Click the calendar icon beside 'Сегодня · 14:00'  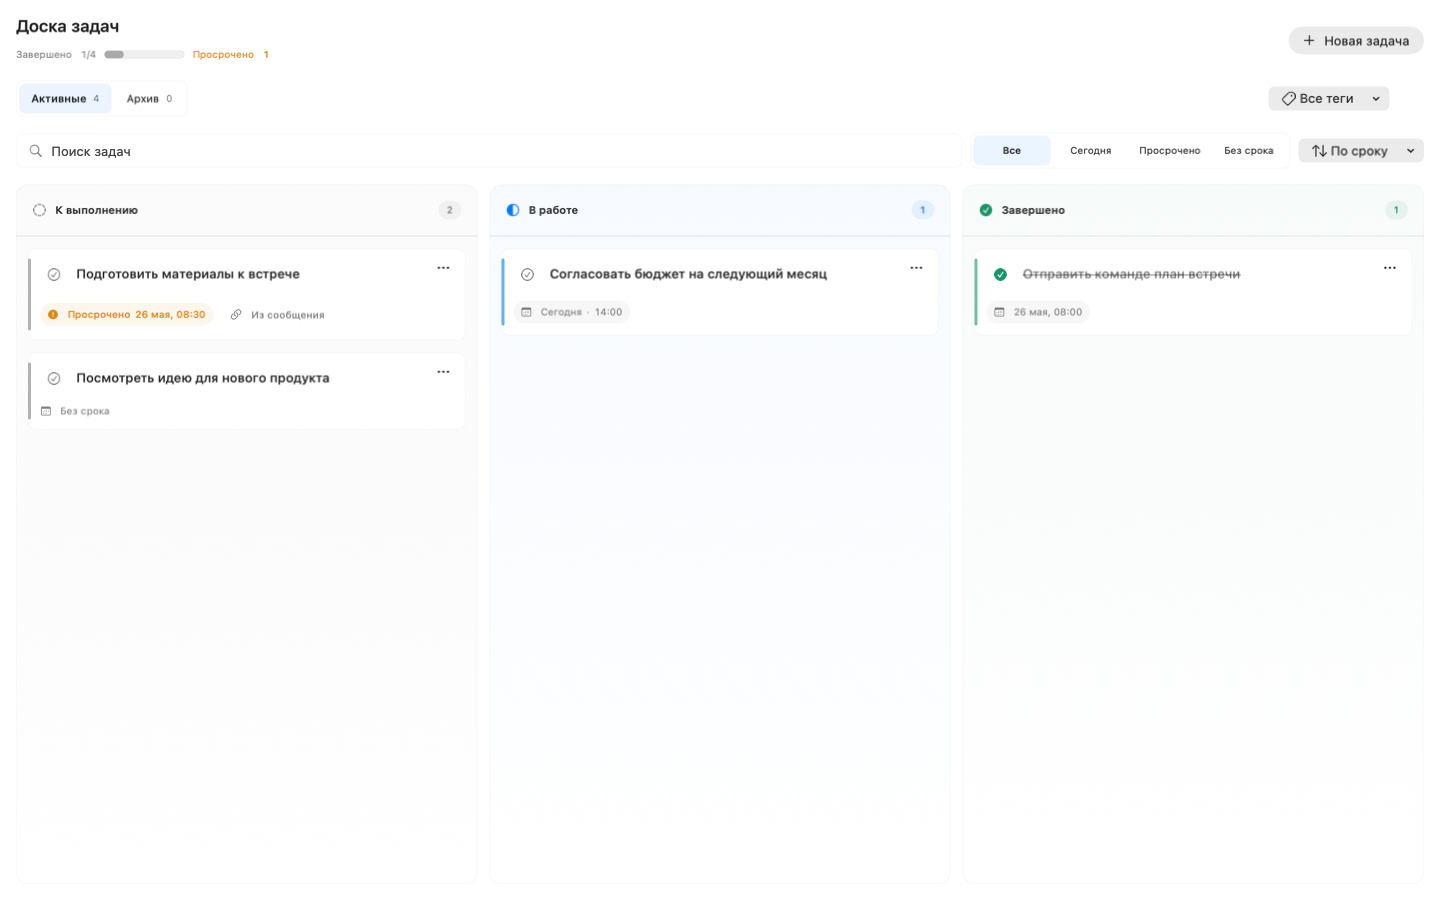[527, 312]
